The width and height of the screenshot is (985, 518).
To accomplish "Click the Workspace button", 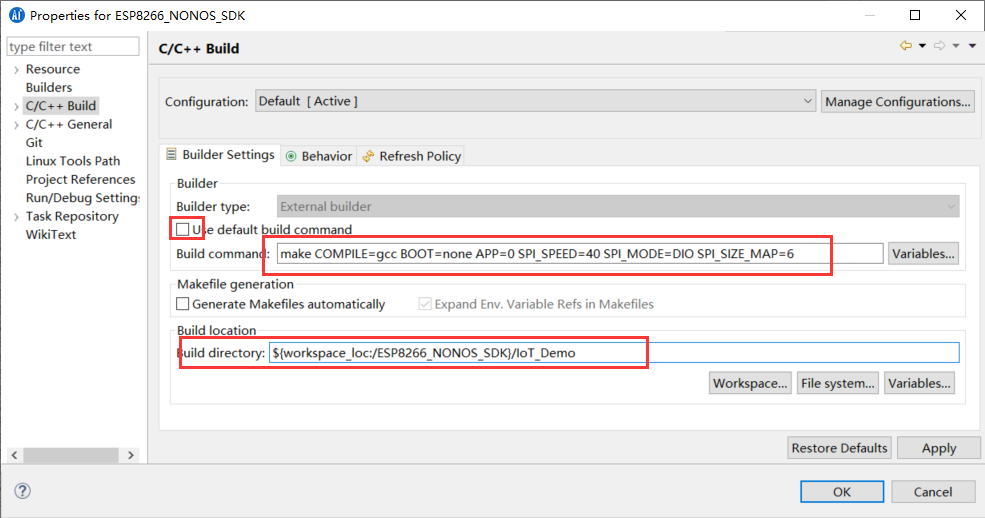I will coord(750,383).
